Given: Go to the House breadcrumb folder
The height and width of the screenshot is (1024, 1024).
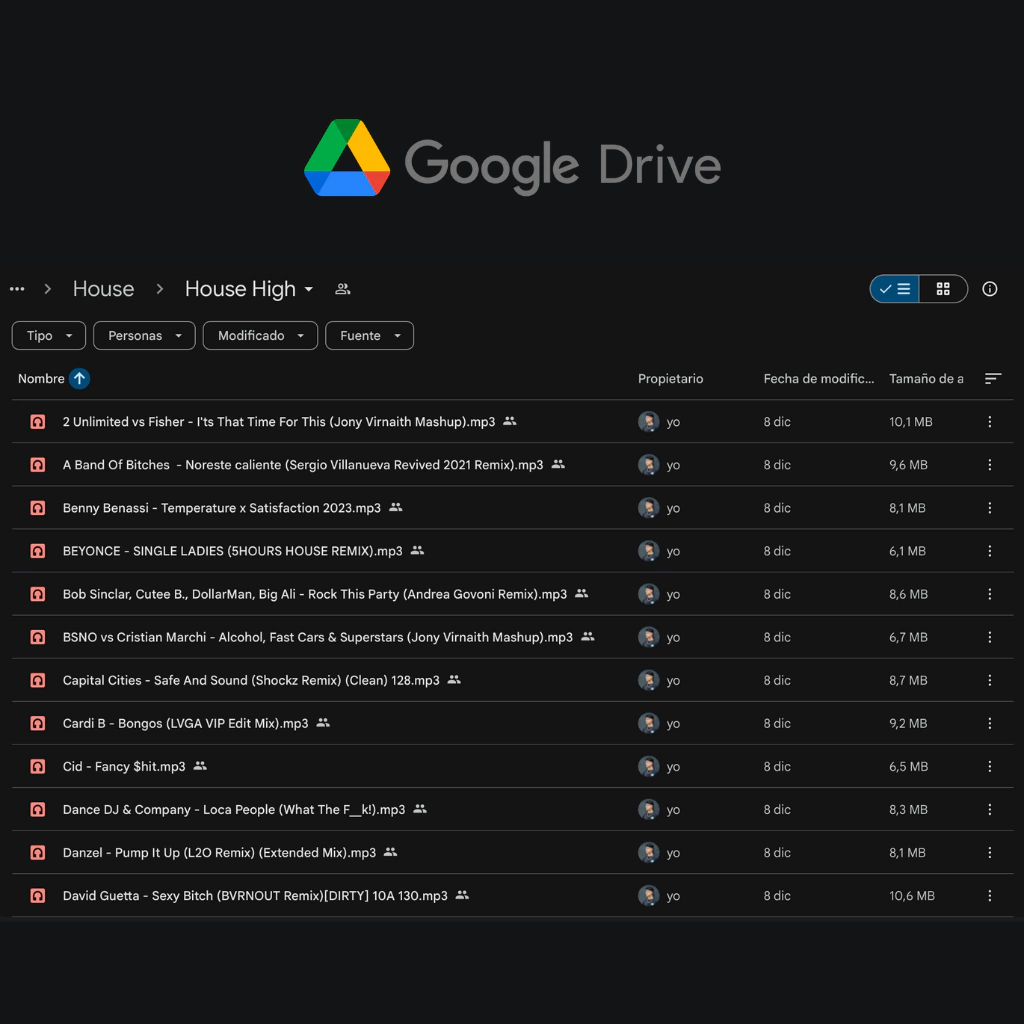Looking at the screenshot, I should (103, 289).
